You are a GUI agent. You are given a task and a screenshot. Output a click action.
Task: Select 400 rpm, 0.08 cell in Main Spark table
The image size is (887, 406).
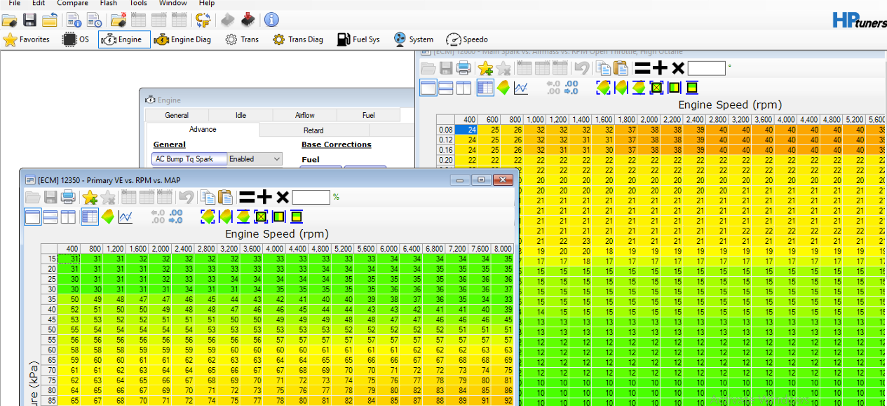click(x=466, y=130)
